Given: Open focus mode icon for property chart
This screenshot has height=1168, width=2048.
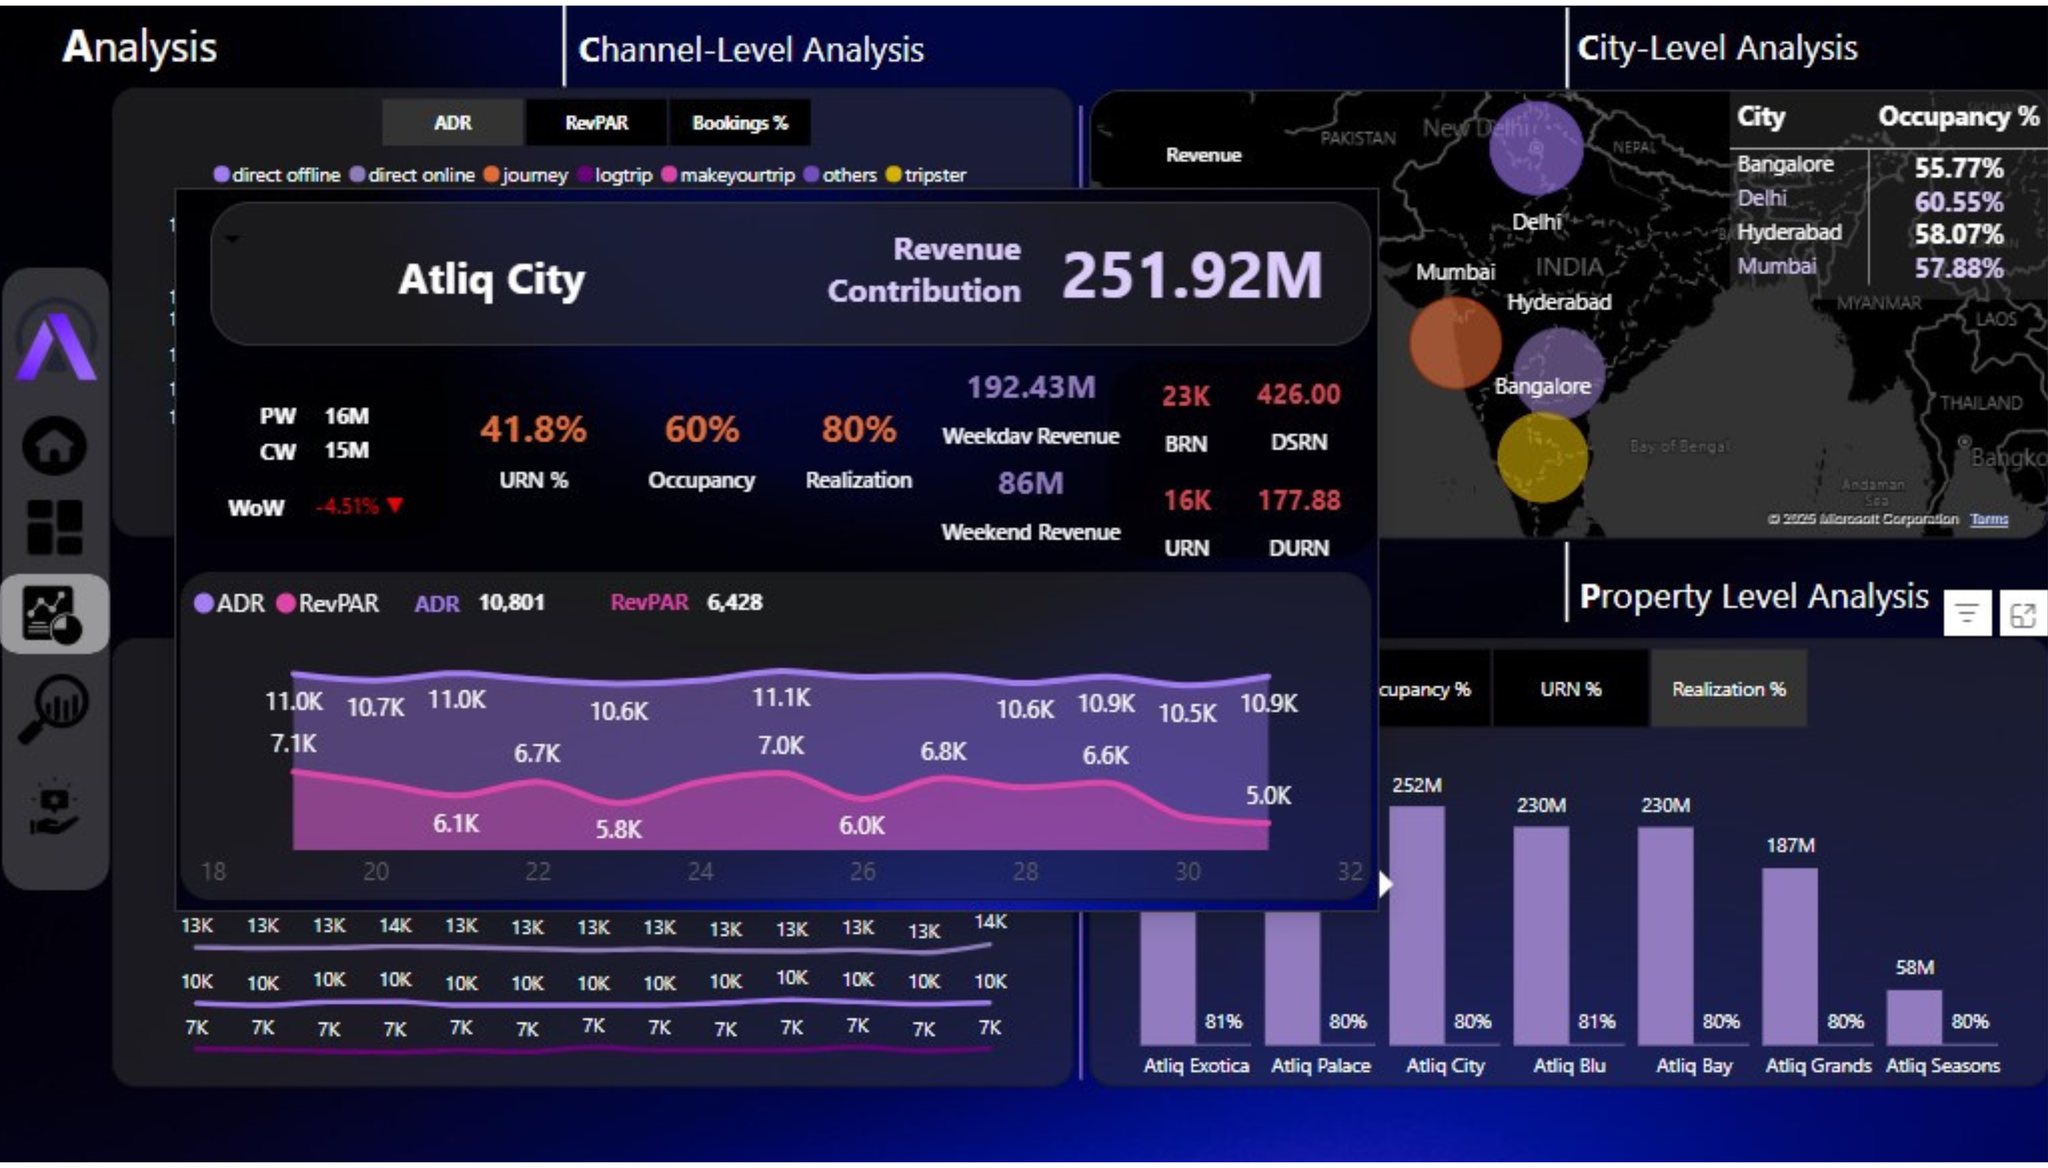Looking at the screenshot, I should pos(2022,614).
